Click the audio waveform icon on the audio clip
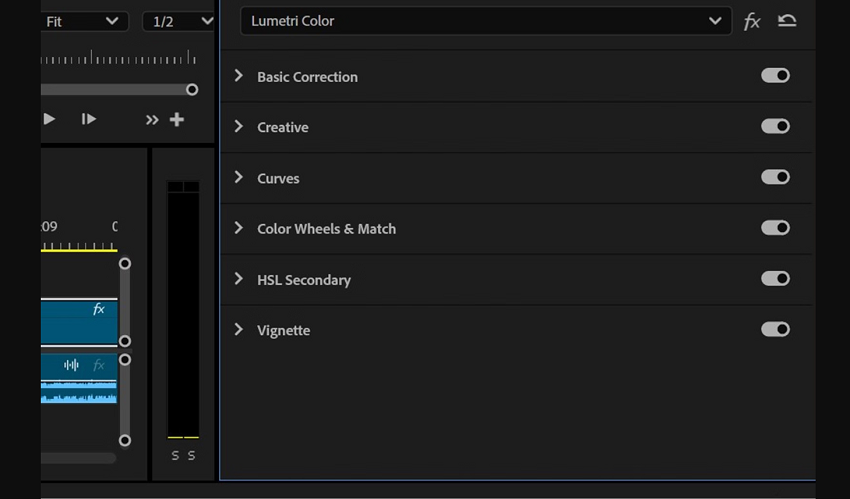The width and height of the screenshot is (850, 499). point(71,365)
